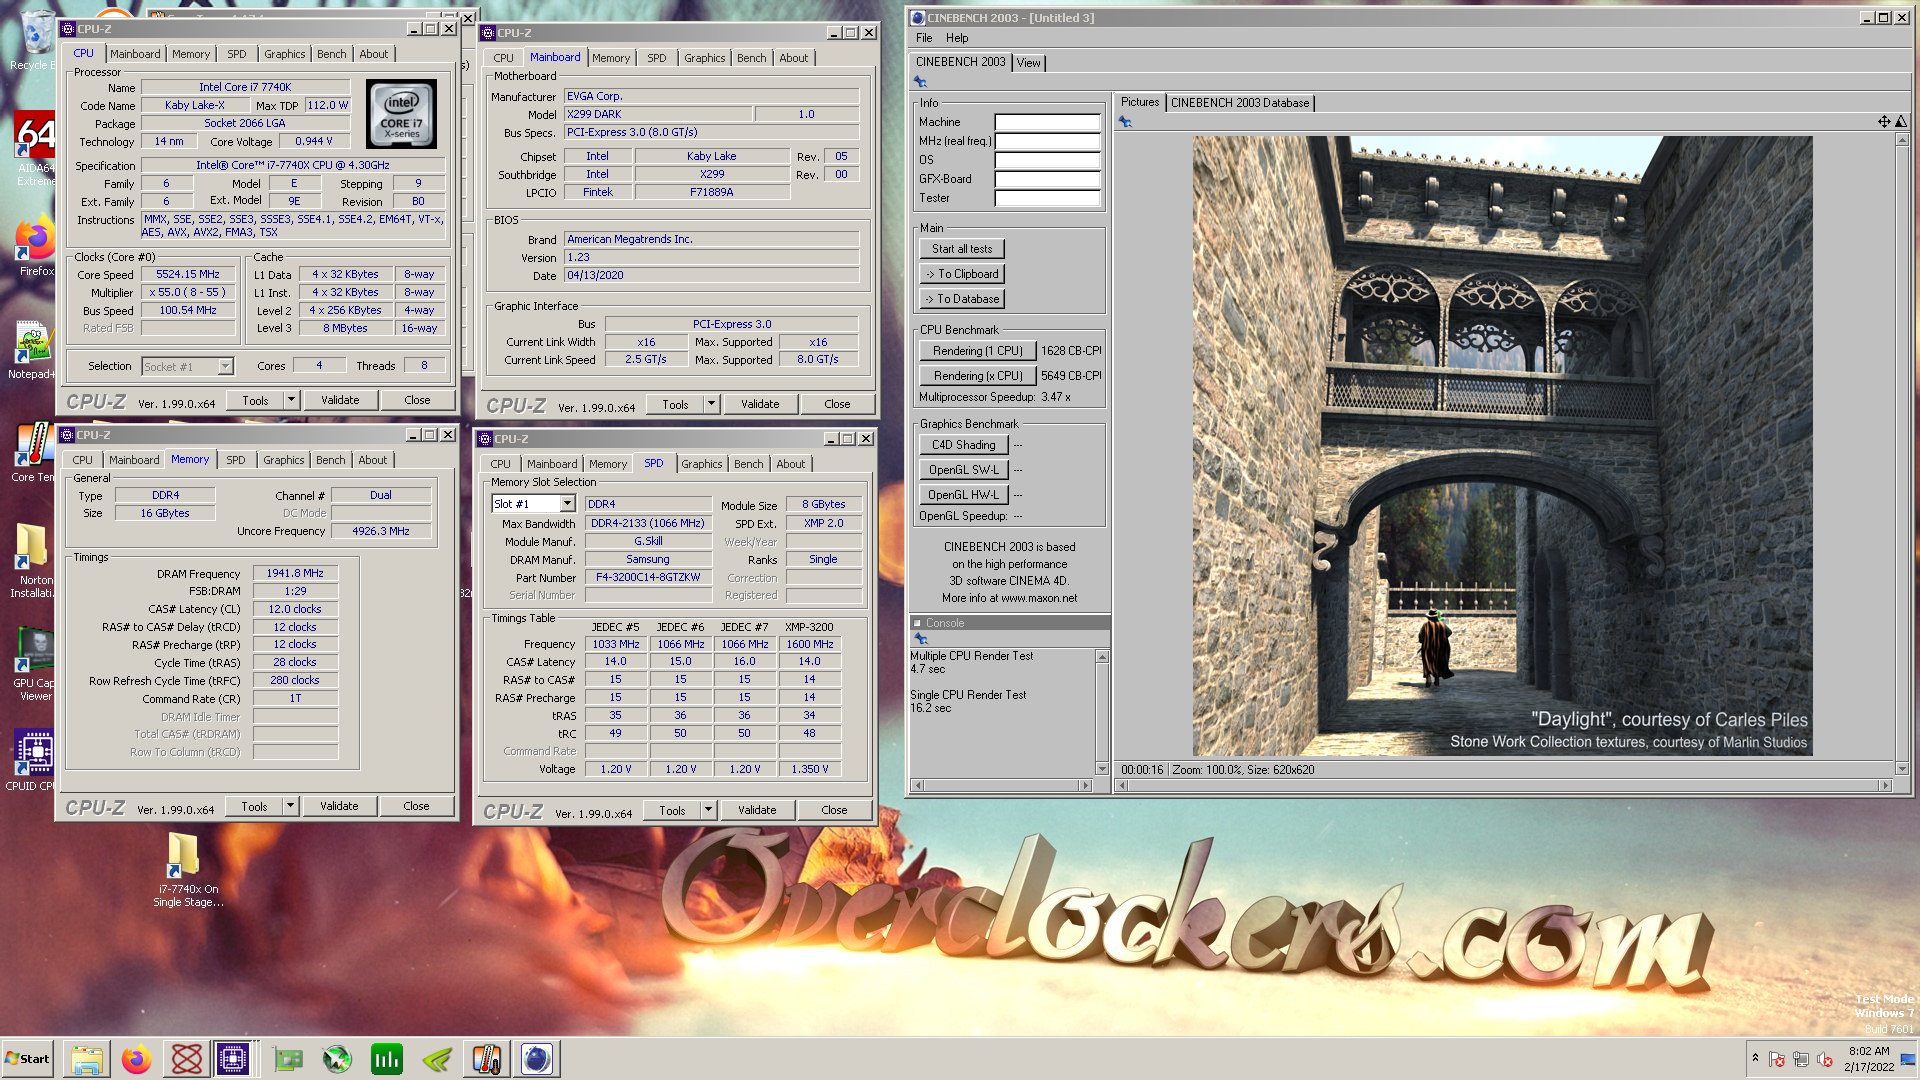Switch to Core Temp thermometer taskbar icon

pyautogui.click(x=486, y=1059)
